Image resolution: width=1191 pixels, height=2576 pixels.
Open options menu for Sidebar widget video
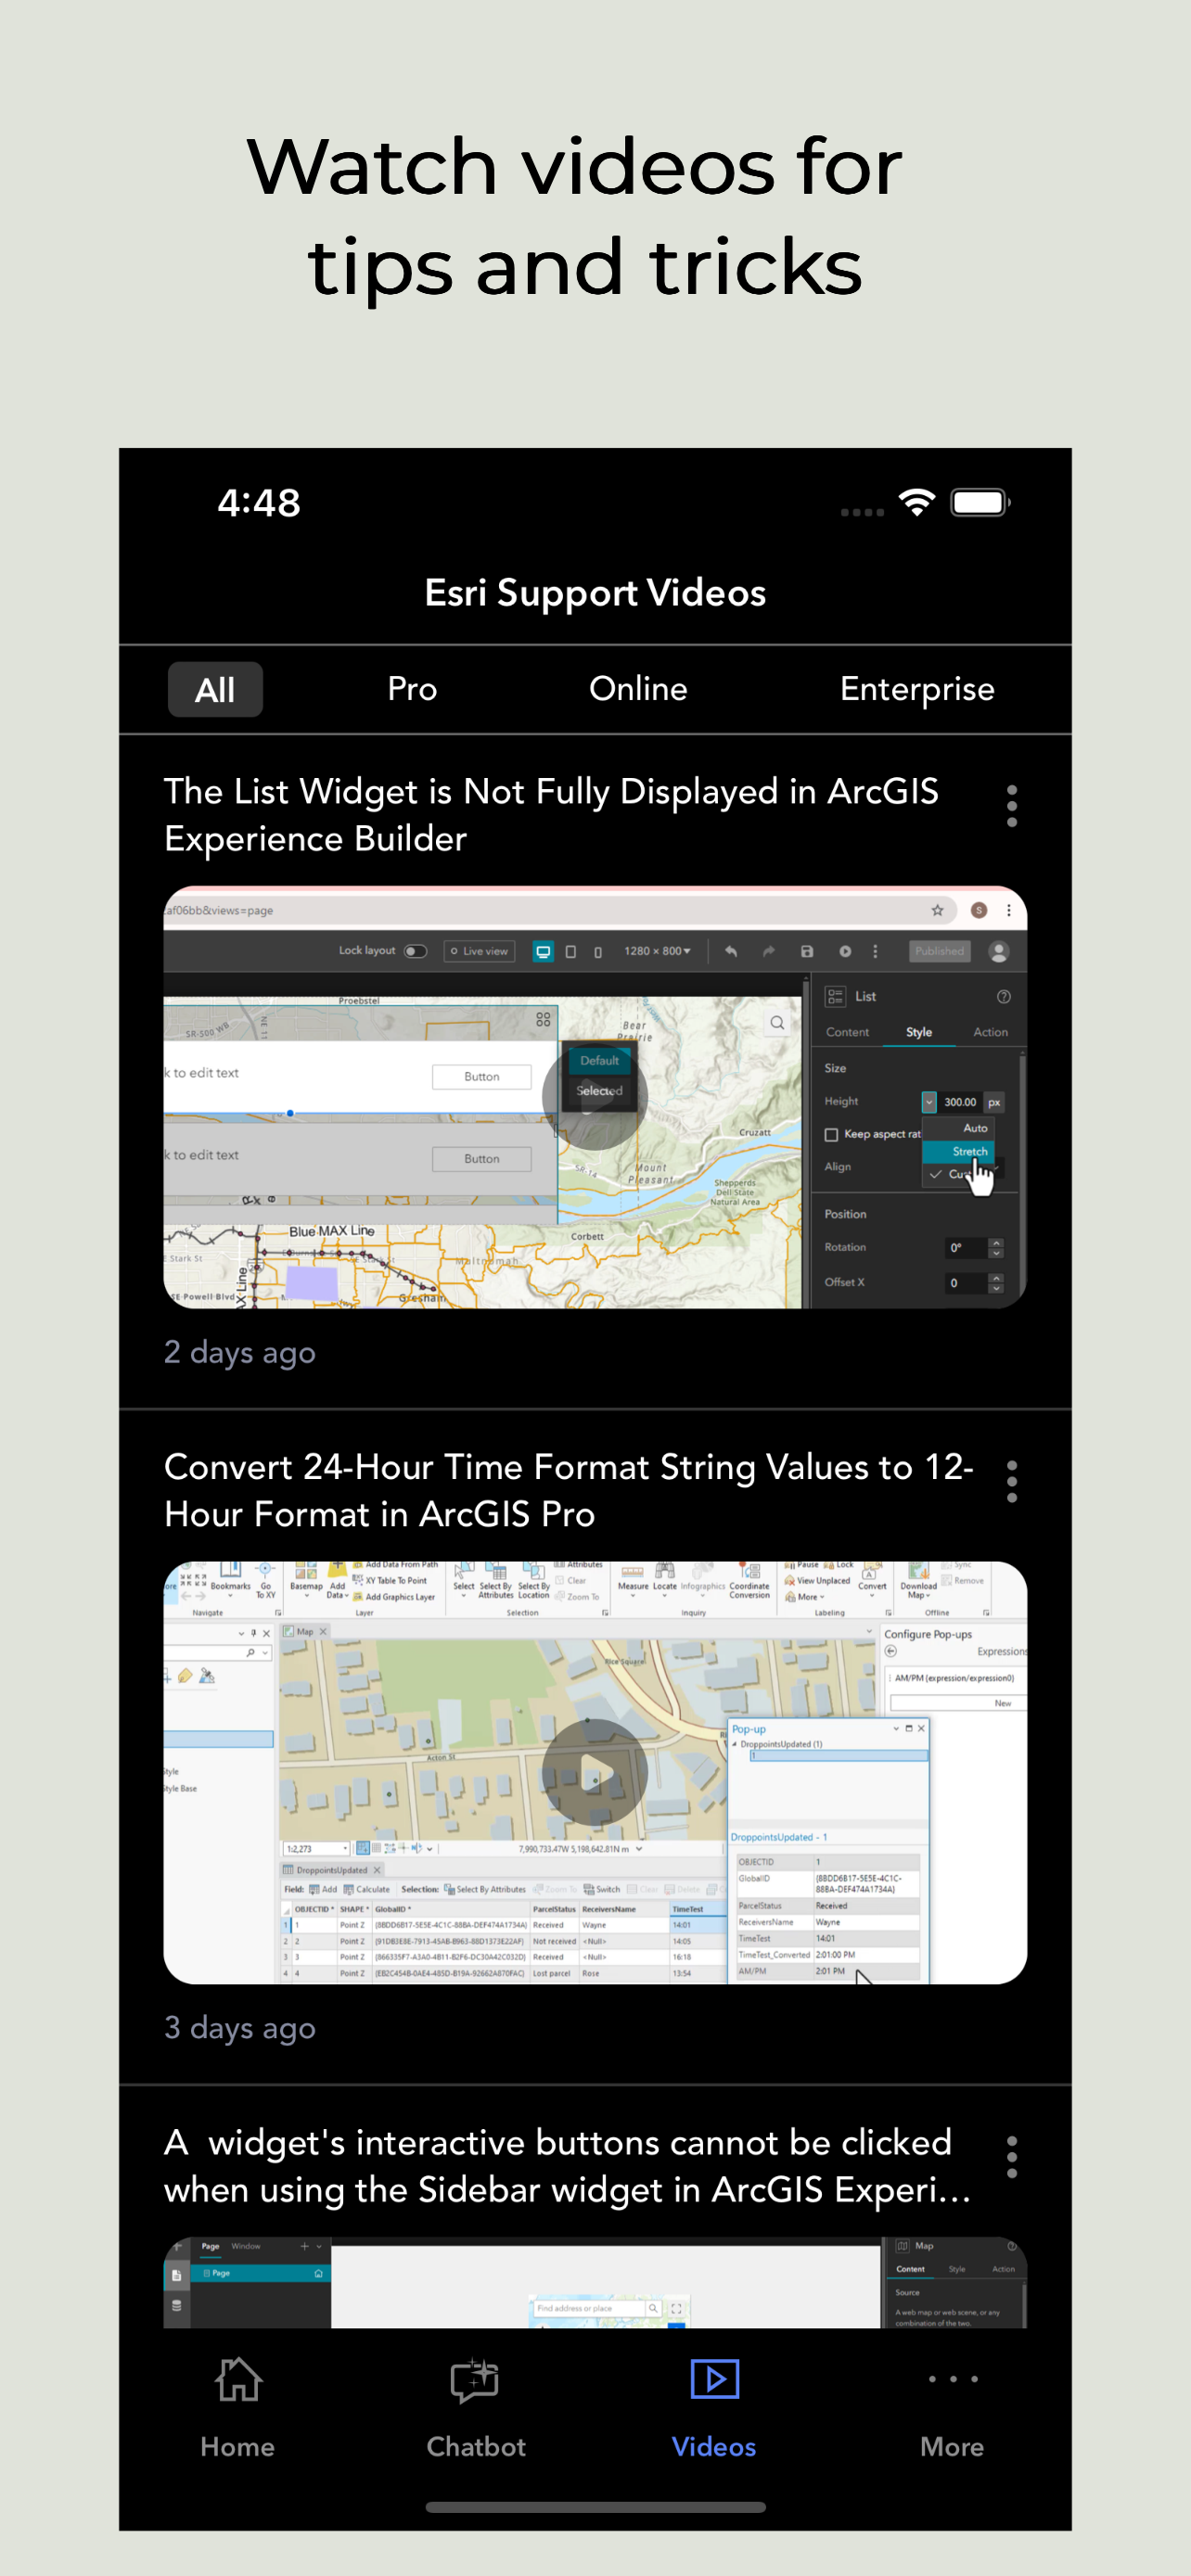pyautogui.click(x=1012, y=2157)
